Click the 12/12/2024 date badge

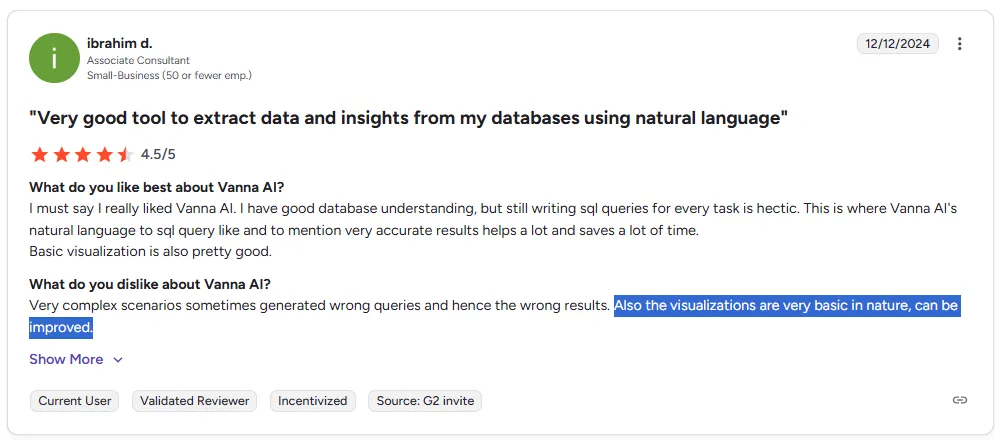pos(897,44)
